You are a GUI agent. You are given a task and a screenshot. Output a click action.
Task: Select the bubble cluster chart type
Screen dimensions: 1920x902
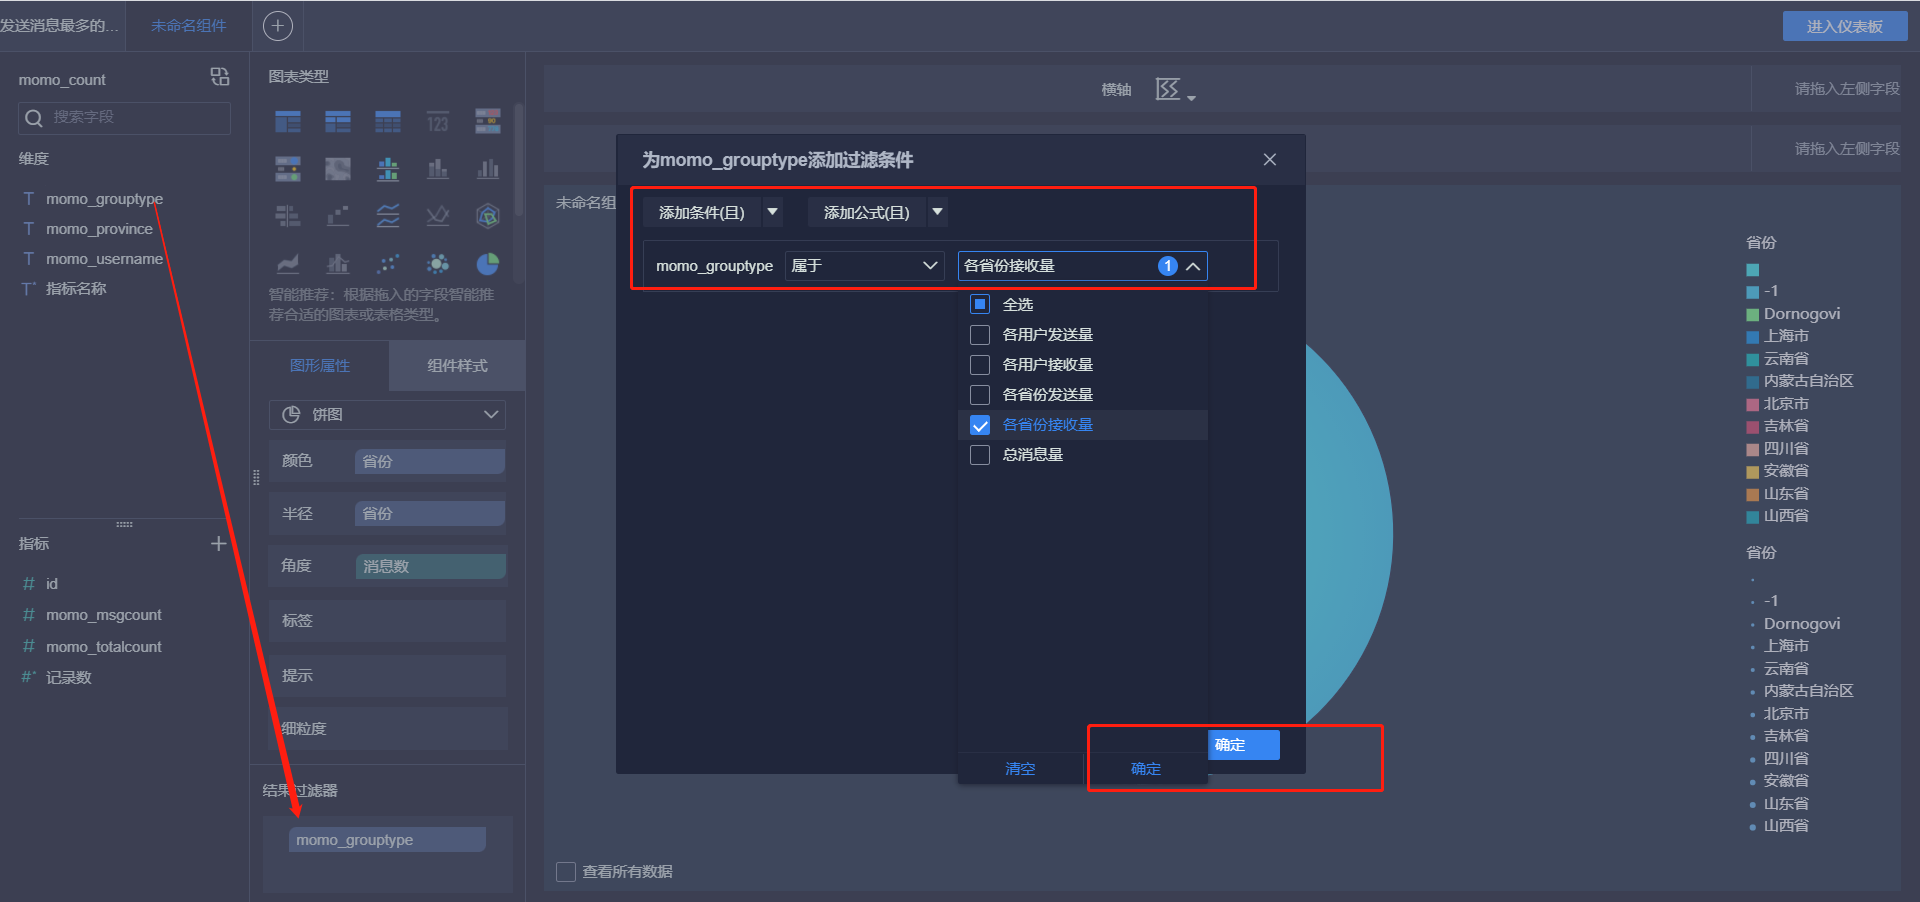tap(438, 264)
